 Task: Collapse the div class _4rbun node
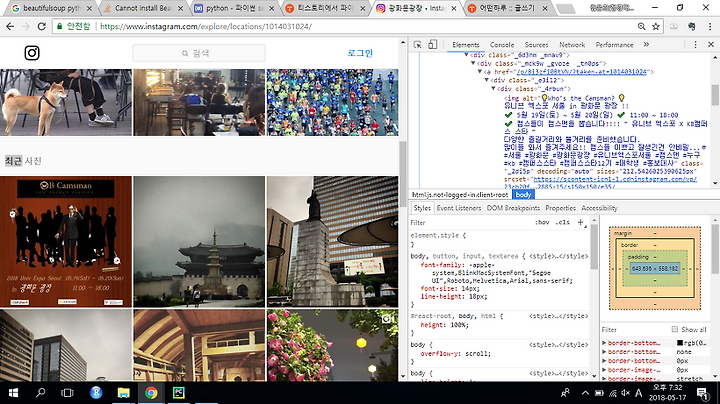tap(494, 89)
